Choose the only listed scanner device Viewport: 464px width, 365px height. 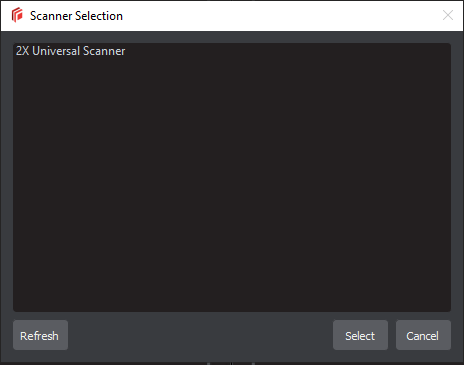pos(70,51)
